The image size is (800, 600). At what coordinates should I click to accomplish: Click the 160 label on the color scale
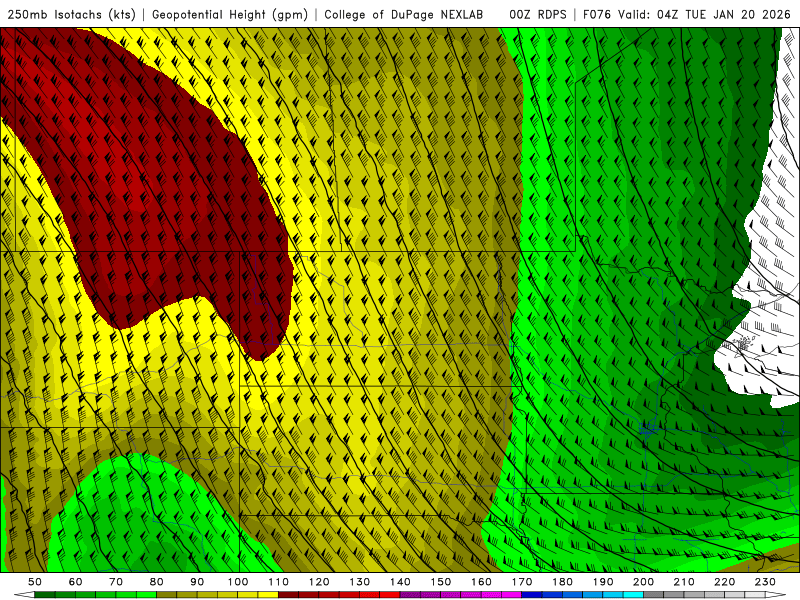click(x=481, y=582)
